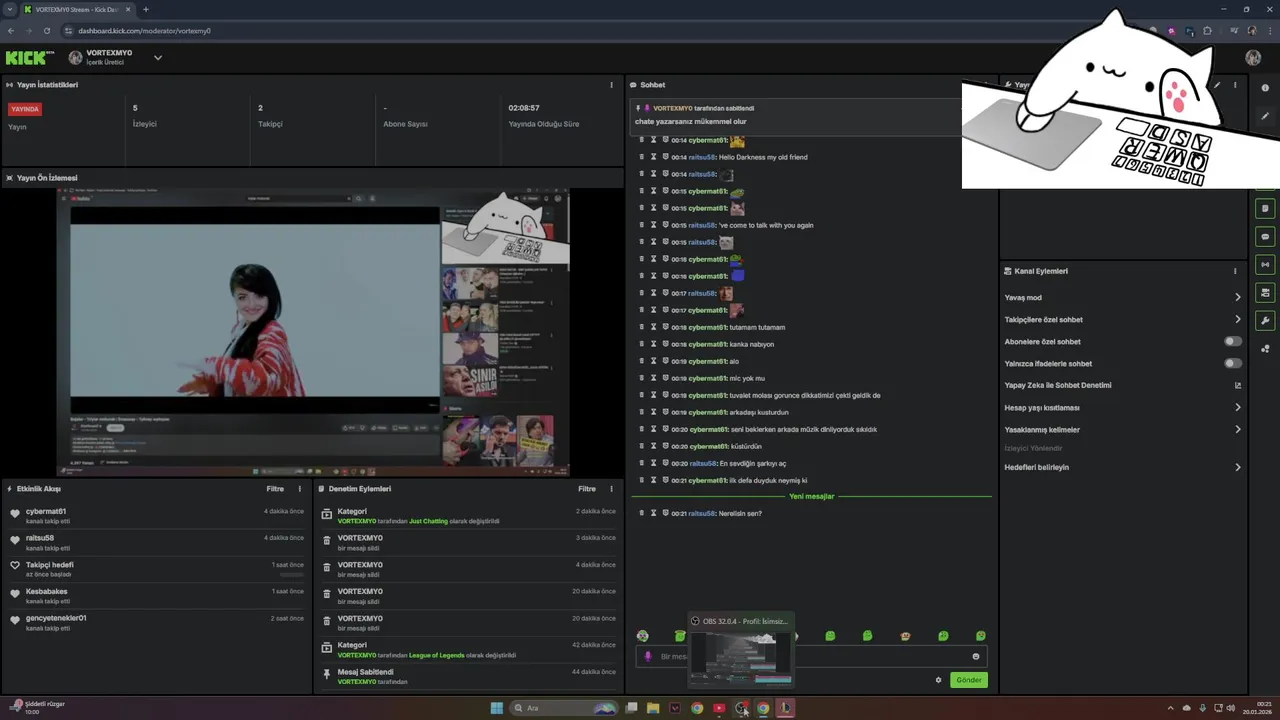Viewport: 1280px width, 720px height.
Task: Toggle Abonelere özel sohbet switch
Action: 1233,342
